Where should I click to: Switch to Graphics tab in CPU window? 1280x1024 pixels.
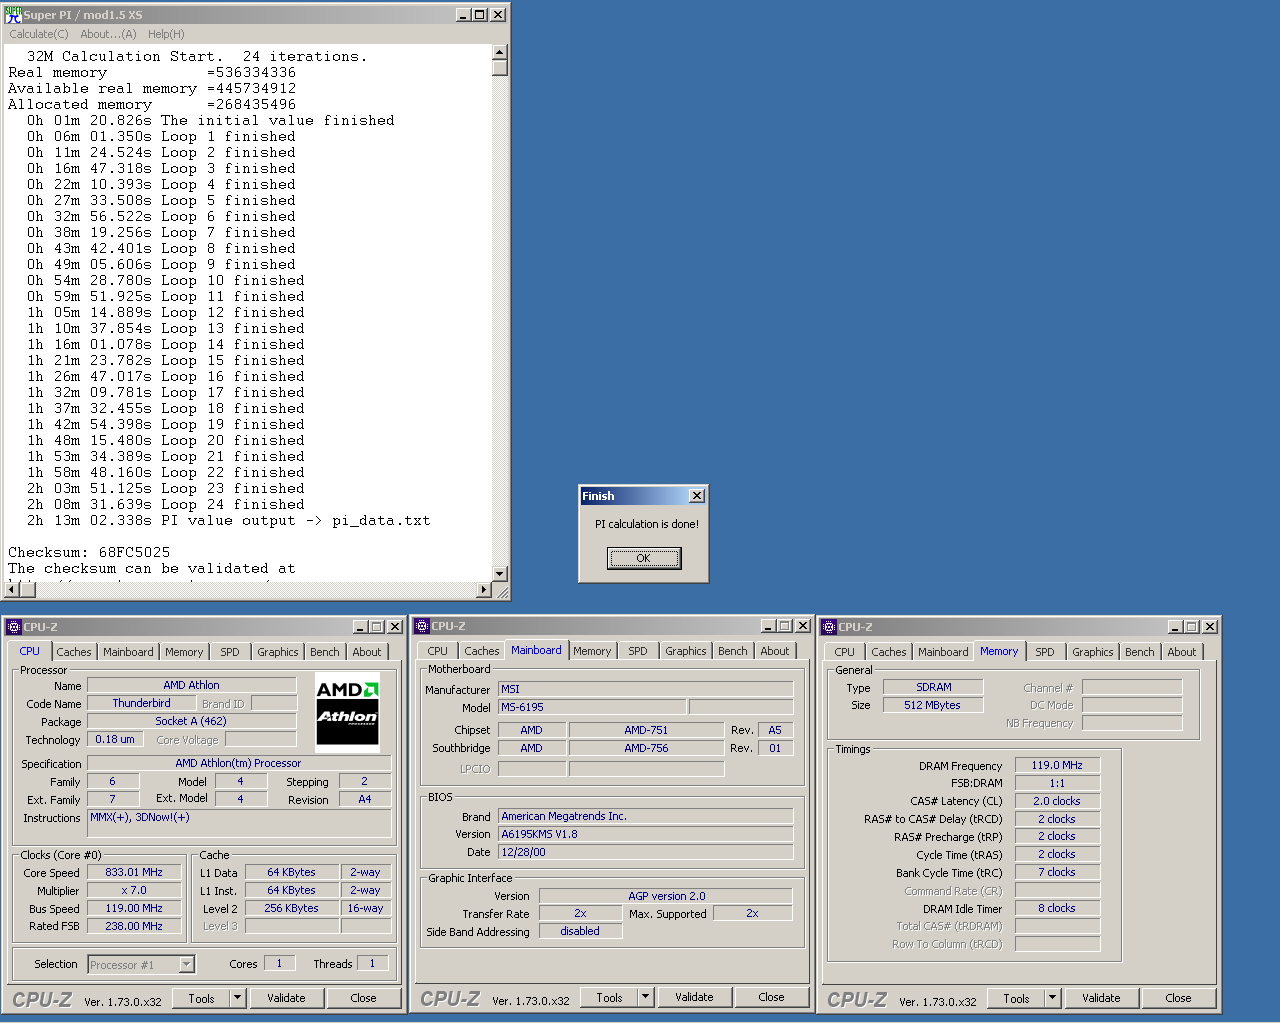278,652
